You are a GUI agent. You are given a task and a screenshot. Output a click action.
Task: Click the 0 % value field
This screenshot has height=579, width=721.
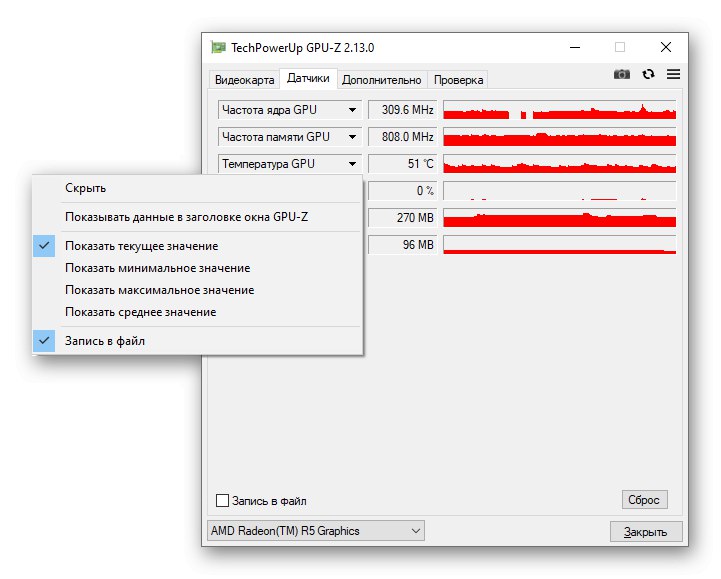(402, 191)
